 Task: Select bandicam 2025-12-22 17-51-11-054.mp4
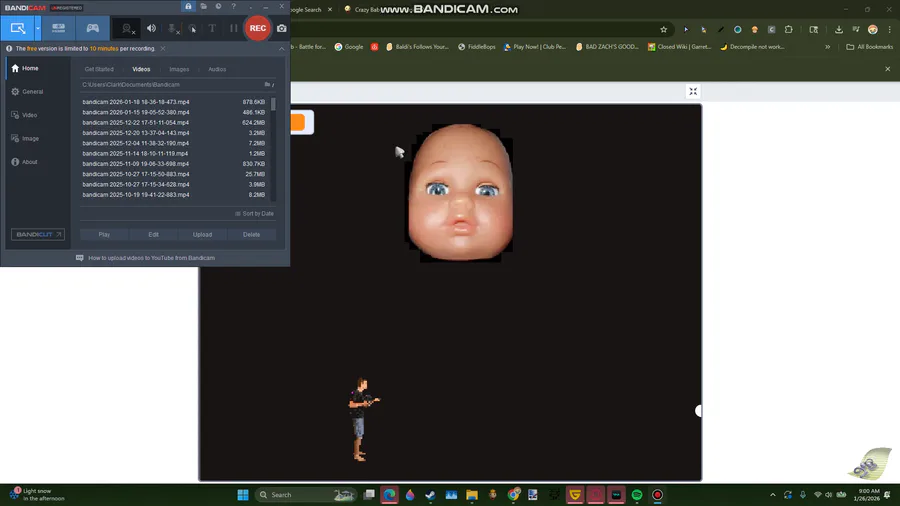(174, 123)
